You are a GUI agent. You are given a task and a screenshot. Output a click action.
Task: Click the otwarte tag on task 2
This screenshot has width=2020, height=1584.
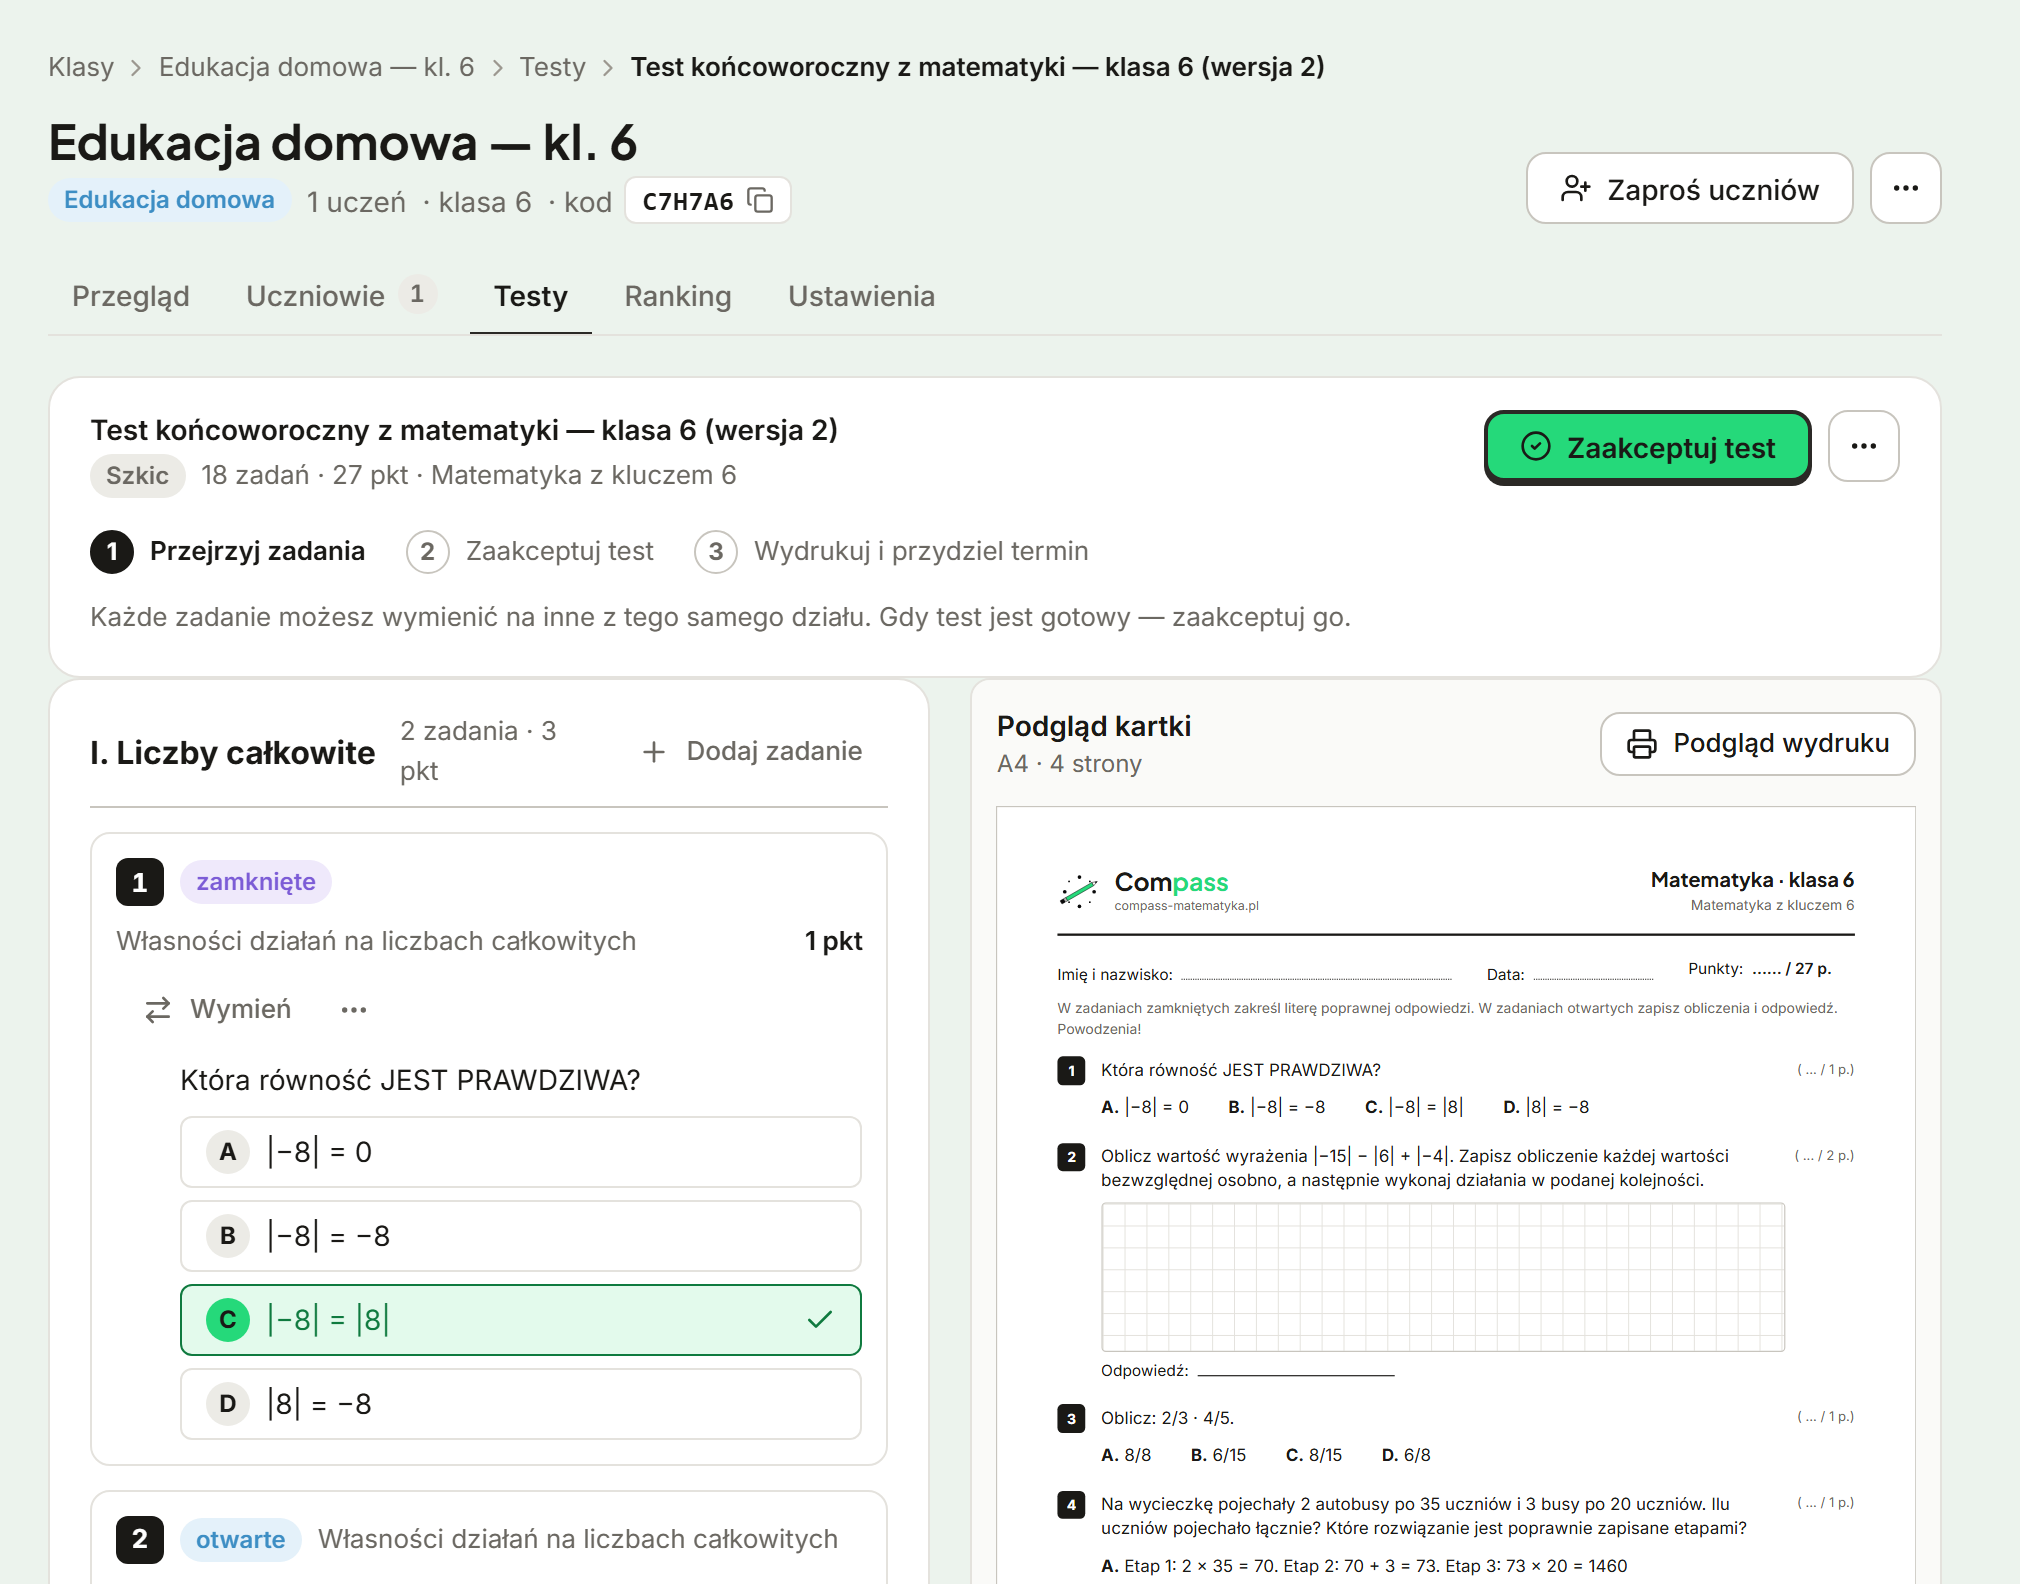(x=241, y=1540)
